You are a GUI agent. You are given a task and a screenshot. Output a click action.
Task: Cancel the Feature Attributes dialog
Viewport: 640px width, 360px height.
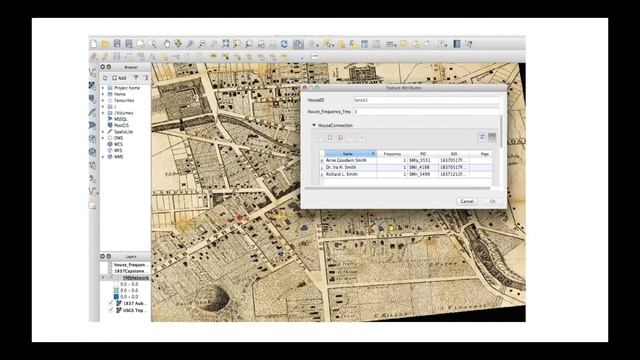coord(467,201)
